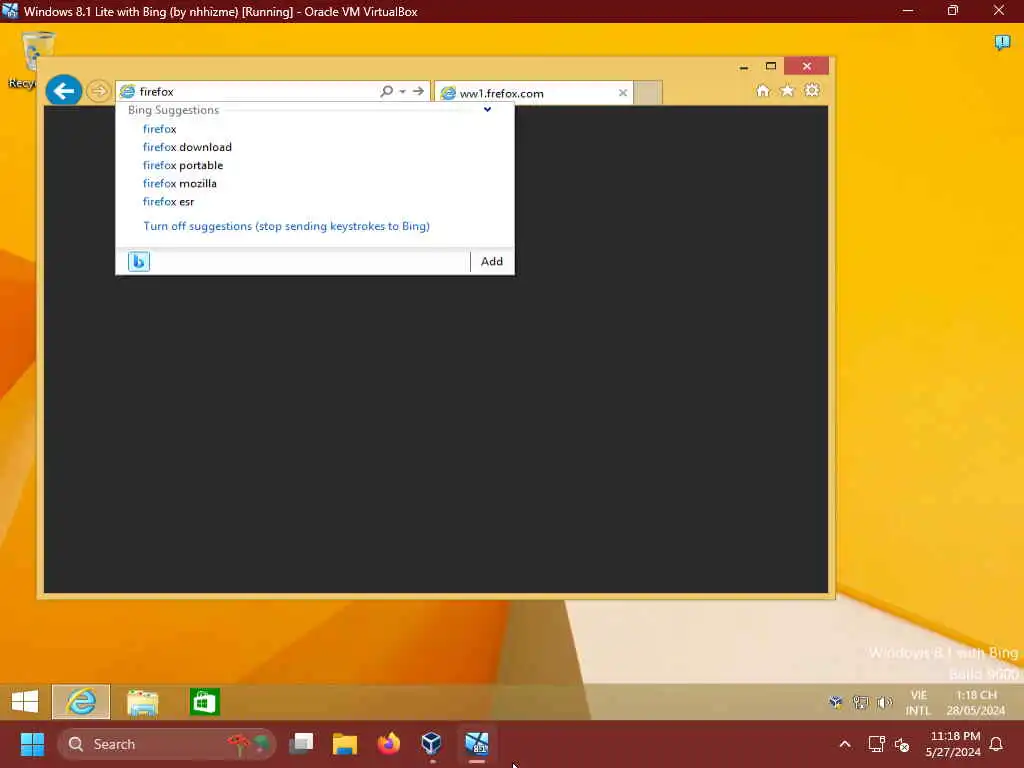Choose the 'firefox mozilla' suggestion

[180, 184]
